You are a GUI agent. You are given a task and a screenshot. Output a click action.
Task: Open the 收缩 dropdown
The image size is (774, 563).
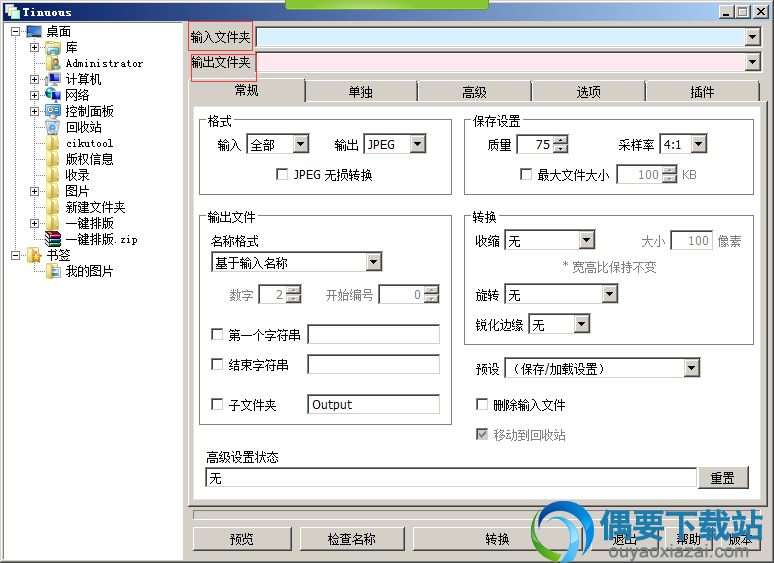pyautogui.click(x=586, y=240)
